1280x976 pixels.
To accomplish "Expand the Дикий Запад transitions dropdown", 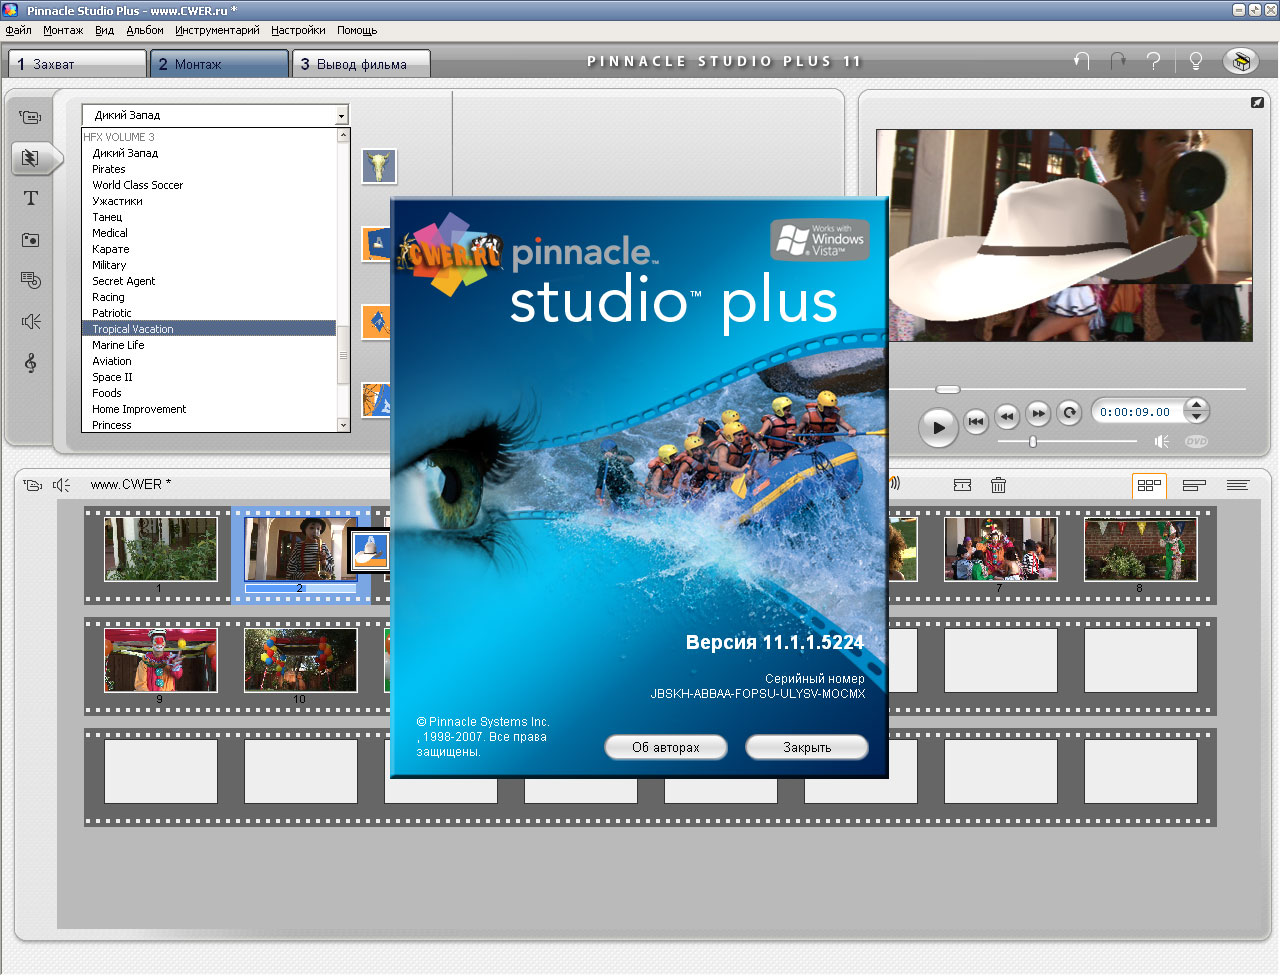I will pyautogui.click(x=341, y=116).
